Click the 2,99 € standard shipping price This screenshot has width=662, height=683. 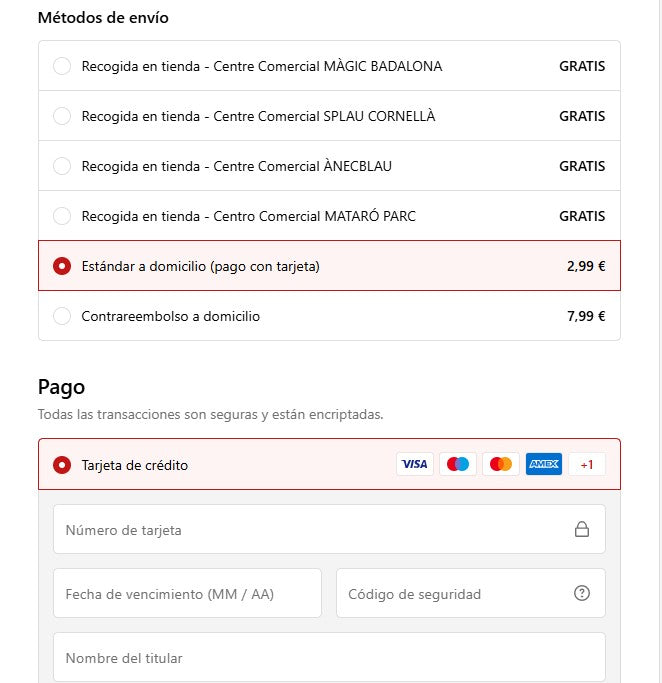tap(586, 266)
